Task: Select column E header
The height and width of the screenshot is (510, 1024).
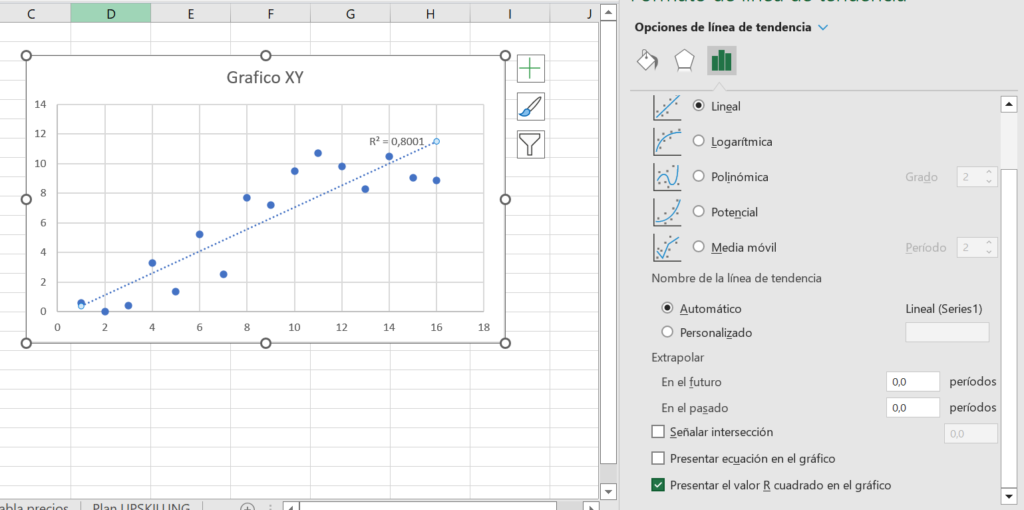Action: 191,13
